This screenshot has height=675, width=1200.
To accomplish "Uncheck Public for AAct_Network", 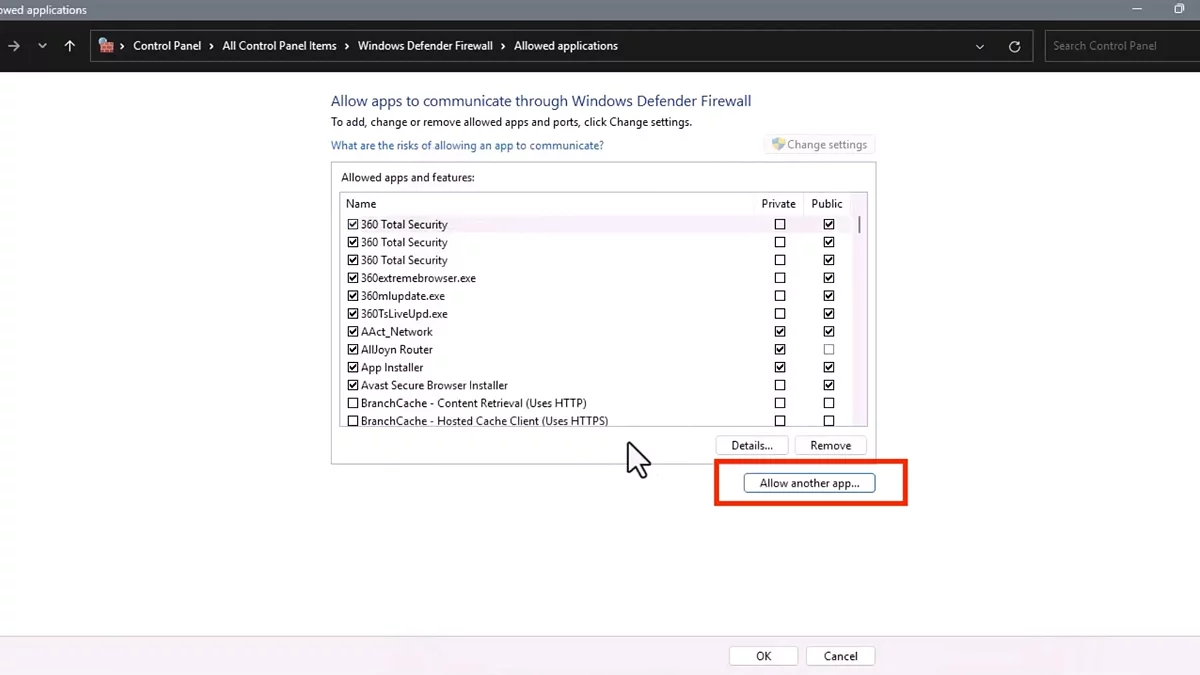I will click(828, 332).
